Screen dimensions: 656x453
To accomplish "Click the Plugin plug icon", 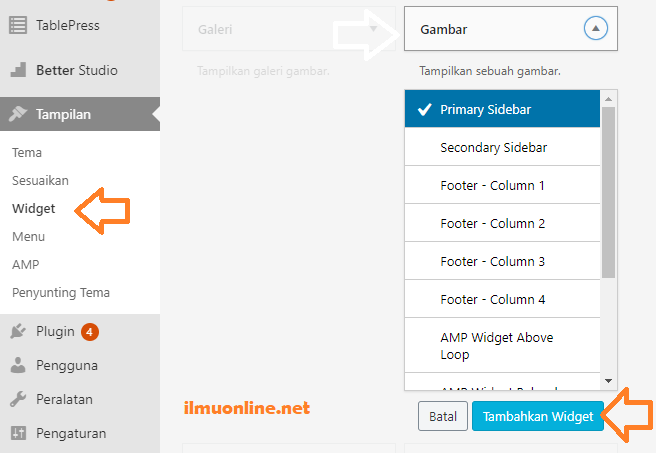I will point(18,331).
